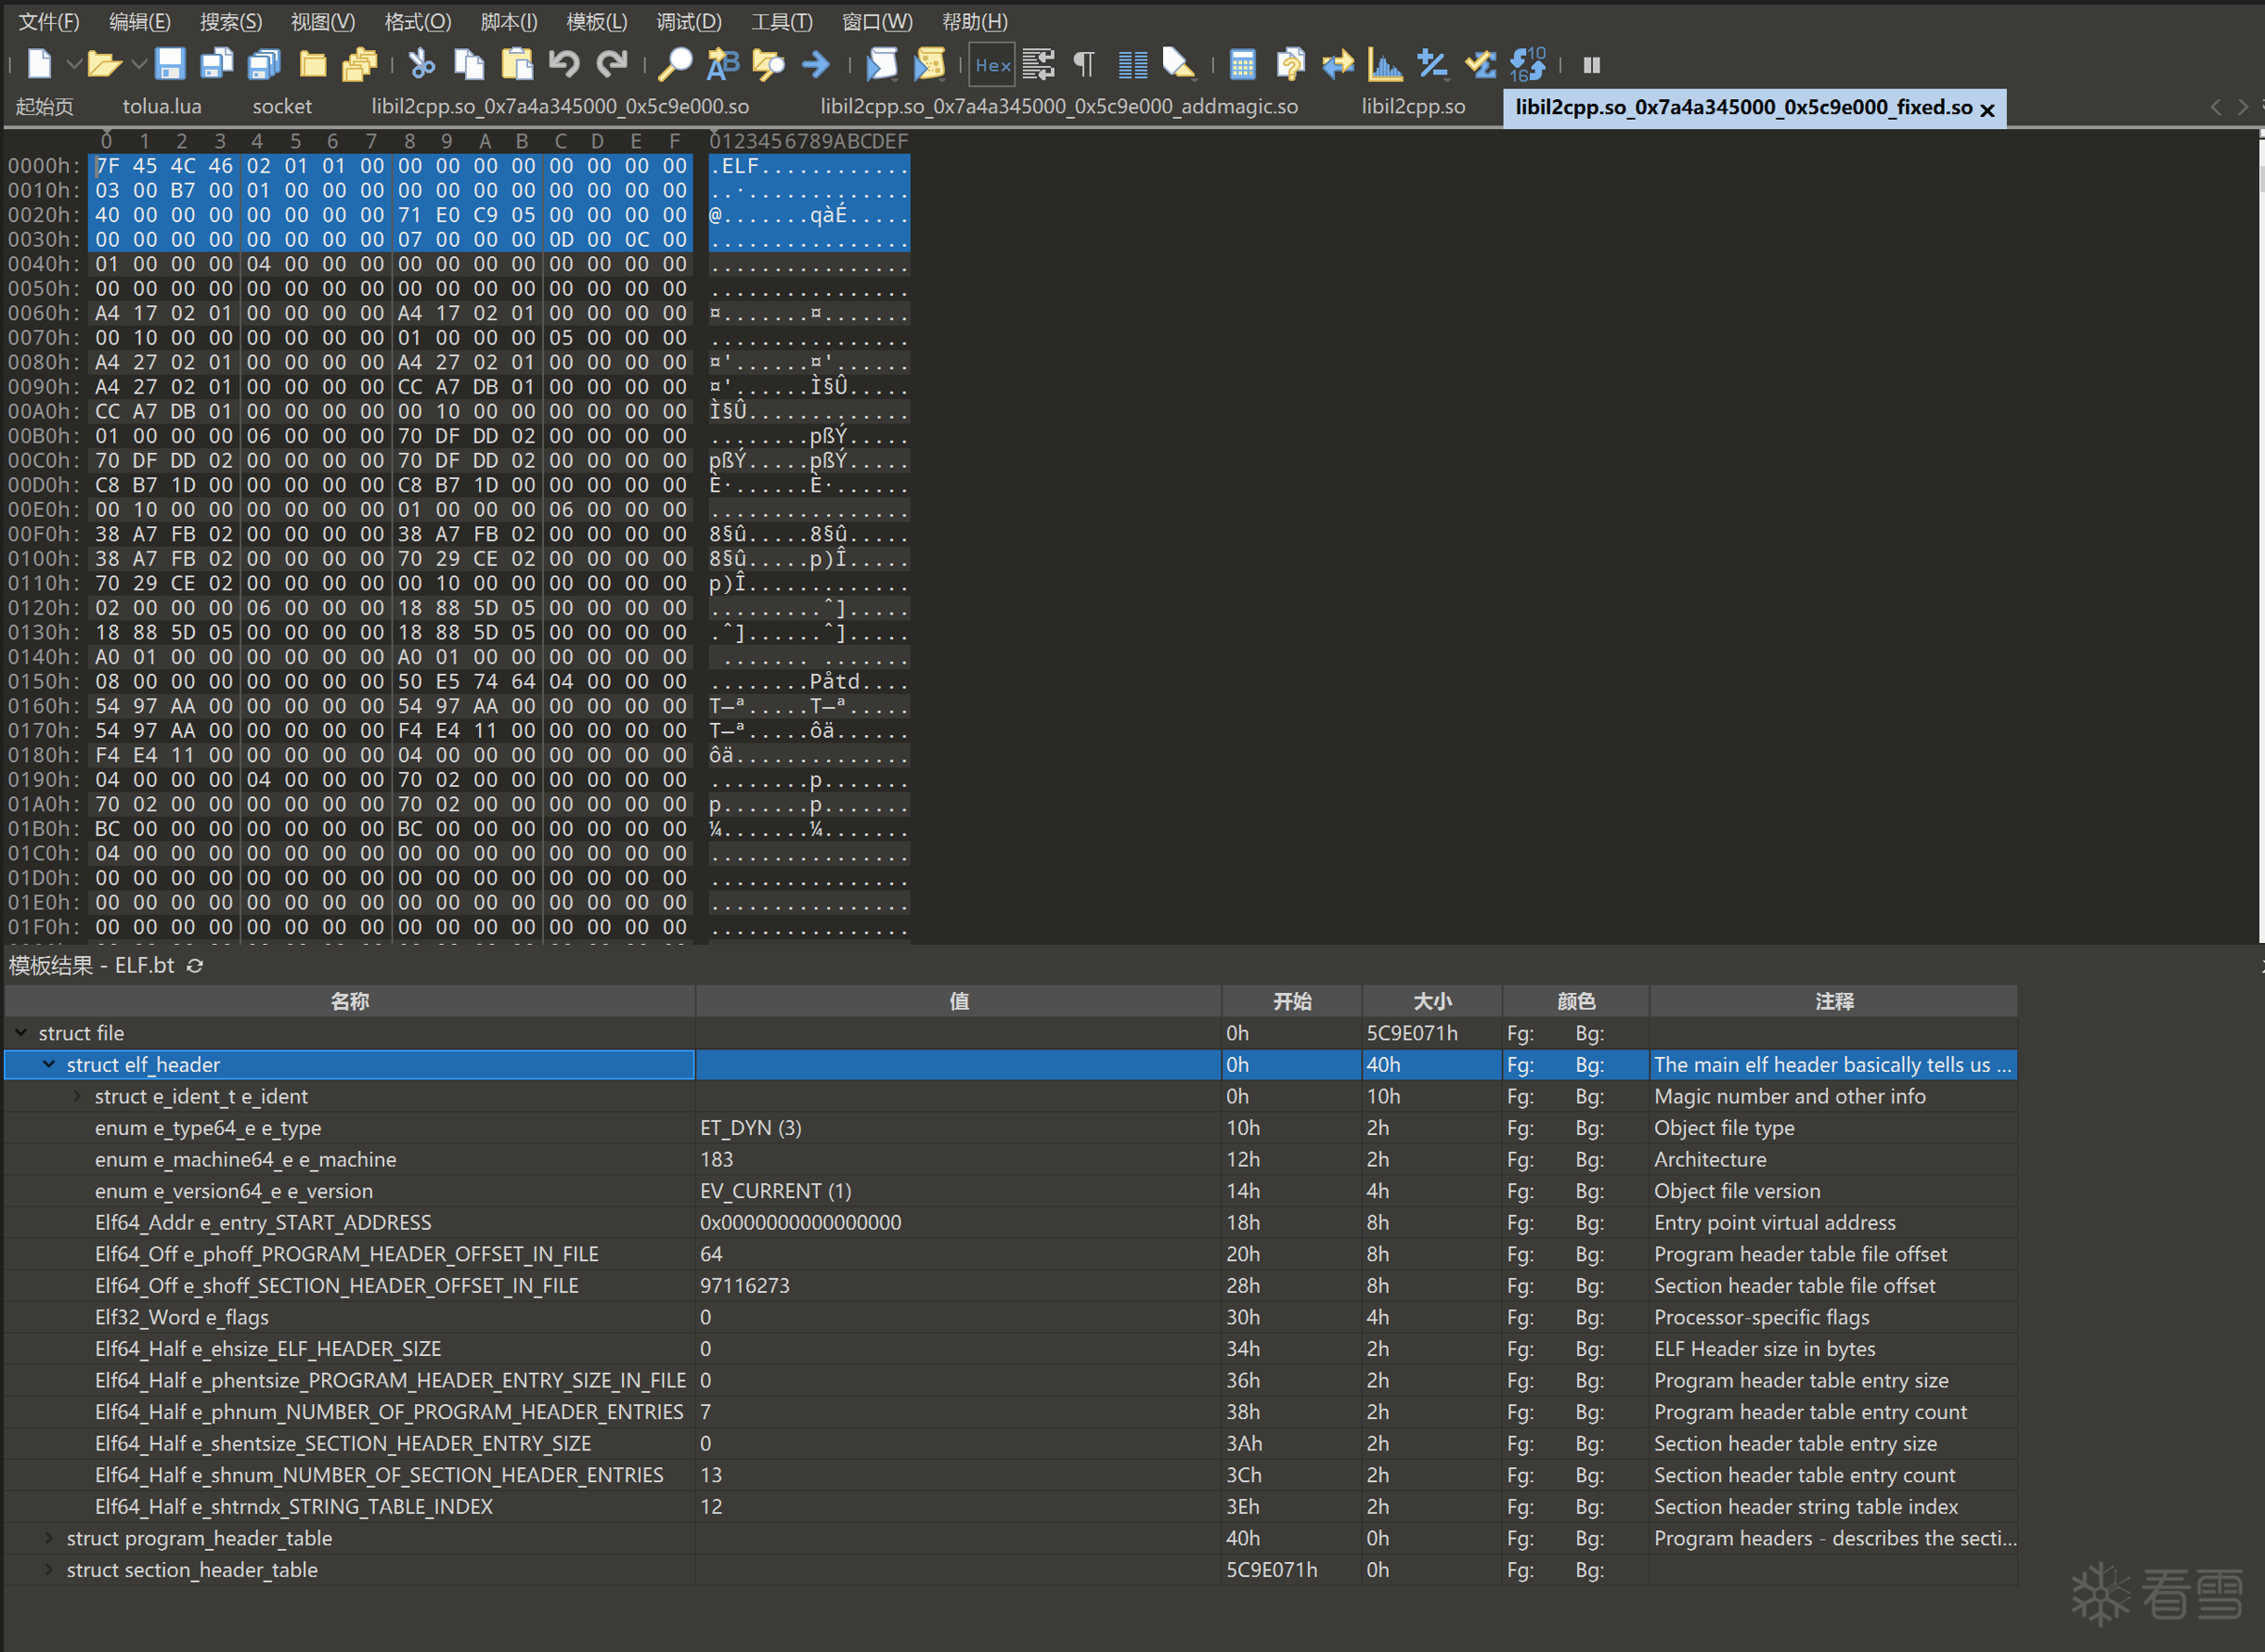
Task: Click the 注释 column header
Action: coord(1833,1001)
